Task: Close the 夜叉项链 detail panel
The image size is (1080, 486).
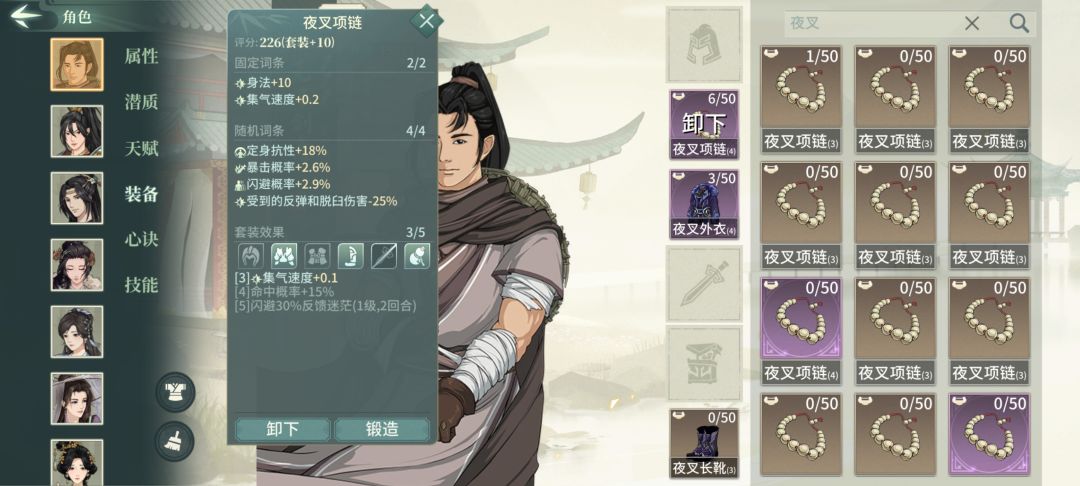Action: click(426, 21)
